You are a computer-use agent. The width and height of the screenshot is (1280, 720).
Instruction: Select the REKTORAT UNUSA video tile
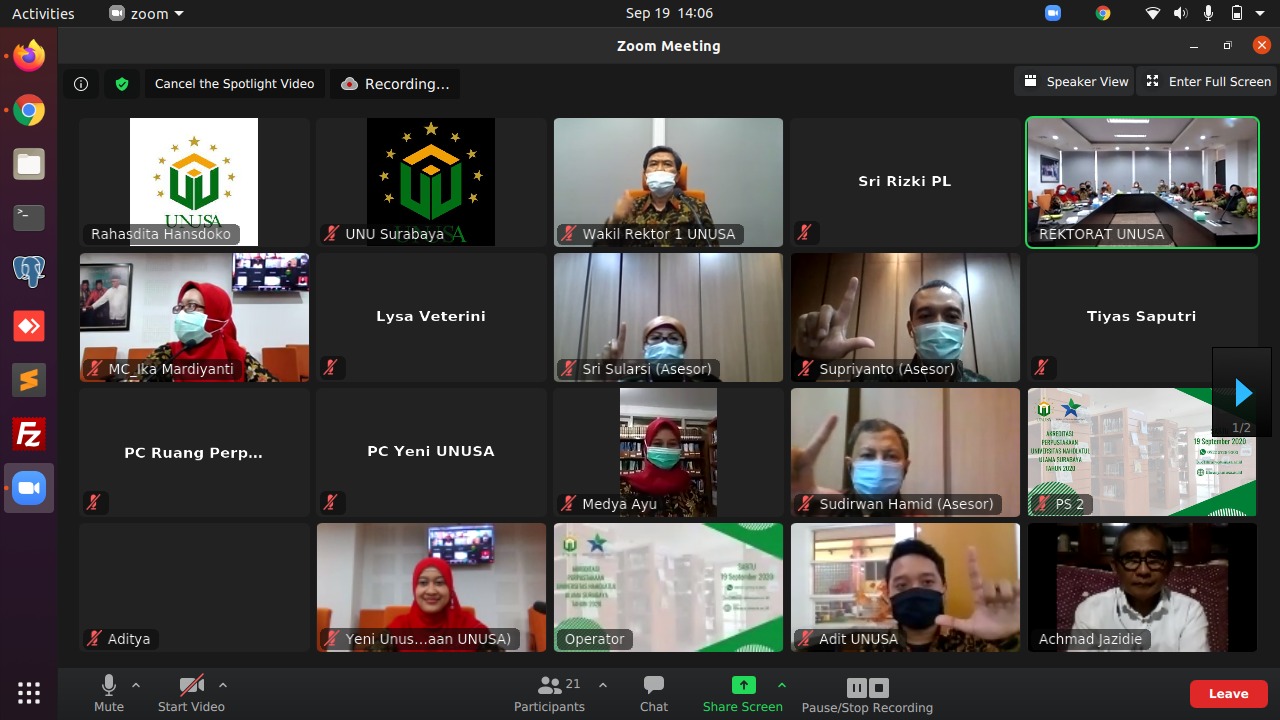pyautogui.click(x=1142, y=182)
